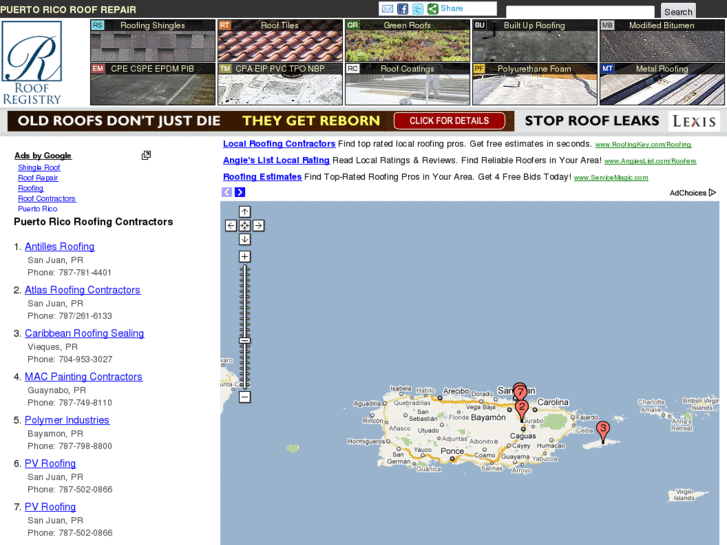Click the email share icon
The height and width of the screenshot is (545, 727).
(387, 8)
